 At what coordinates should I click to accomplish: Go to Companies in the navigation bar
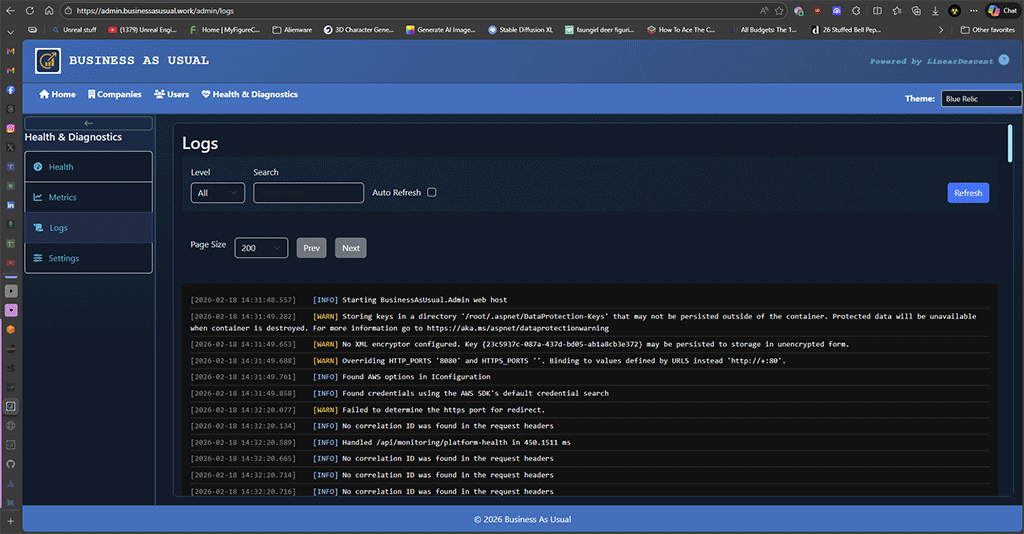pos(114,94)
